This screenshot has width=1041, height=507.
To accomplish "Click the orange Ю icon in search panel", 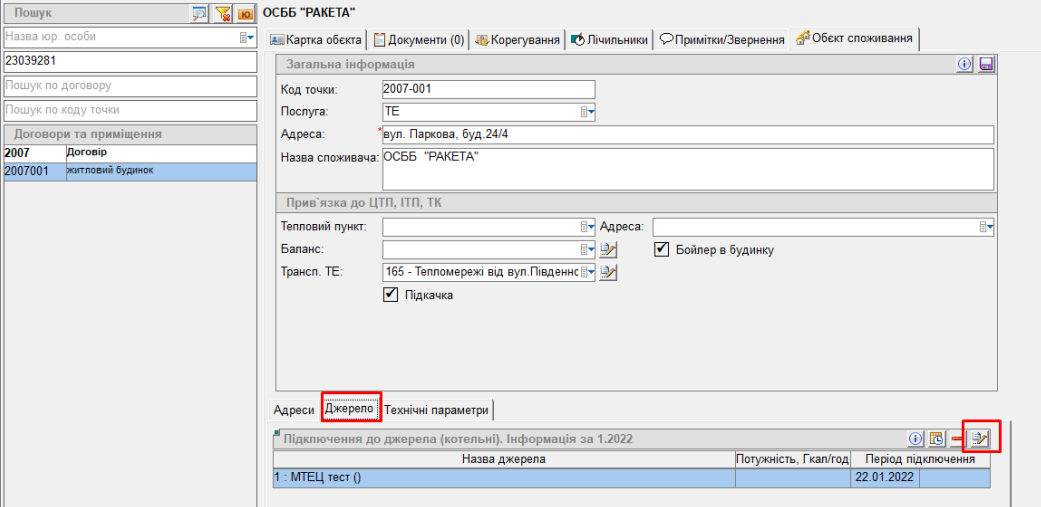I will tap(244, 14).
